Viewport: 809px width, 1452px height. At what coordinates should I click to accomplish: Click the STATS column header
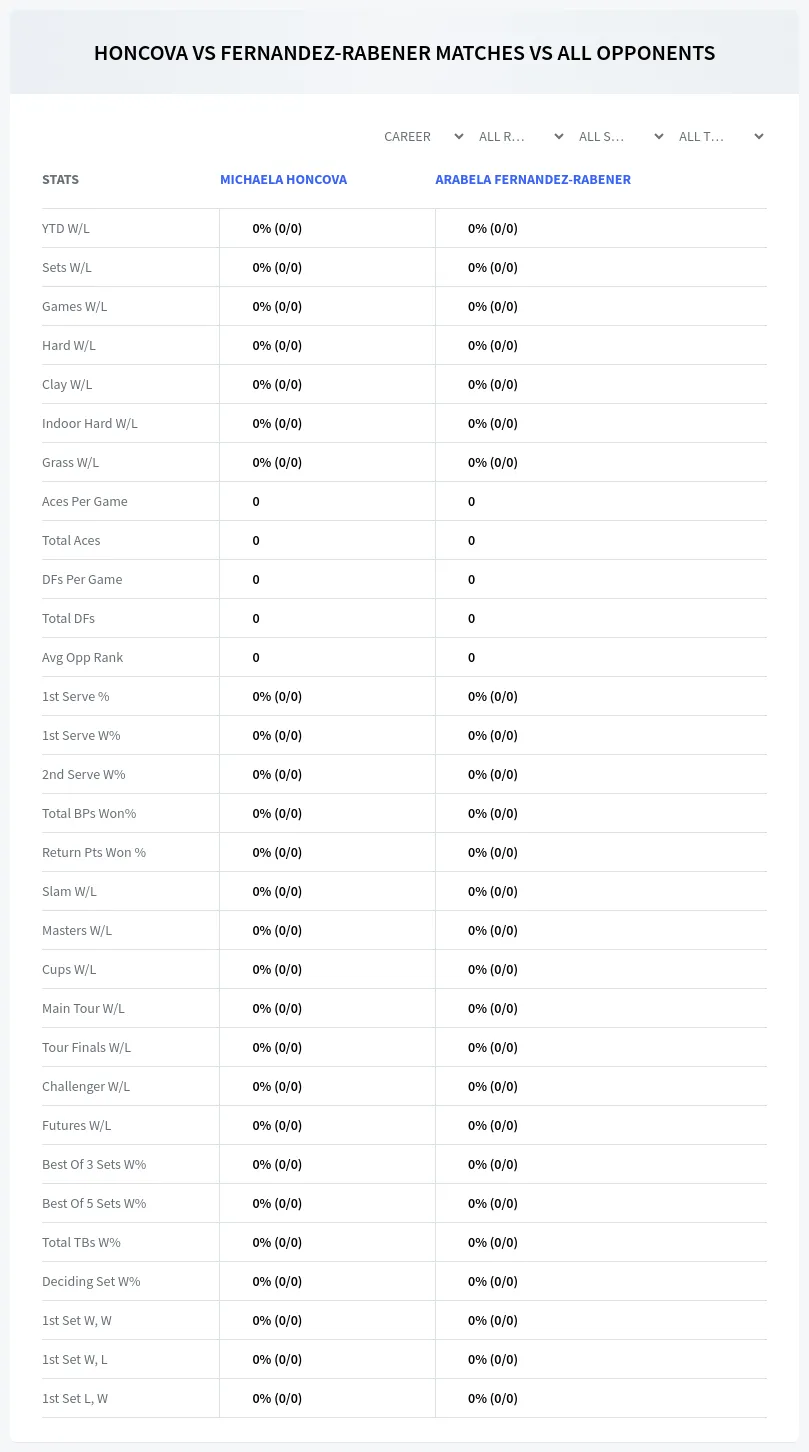click(60, 180)
